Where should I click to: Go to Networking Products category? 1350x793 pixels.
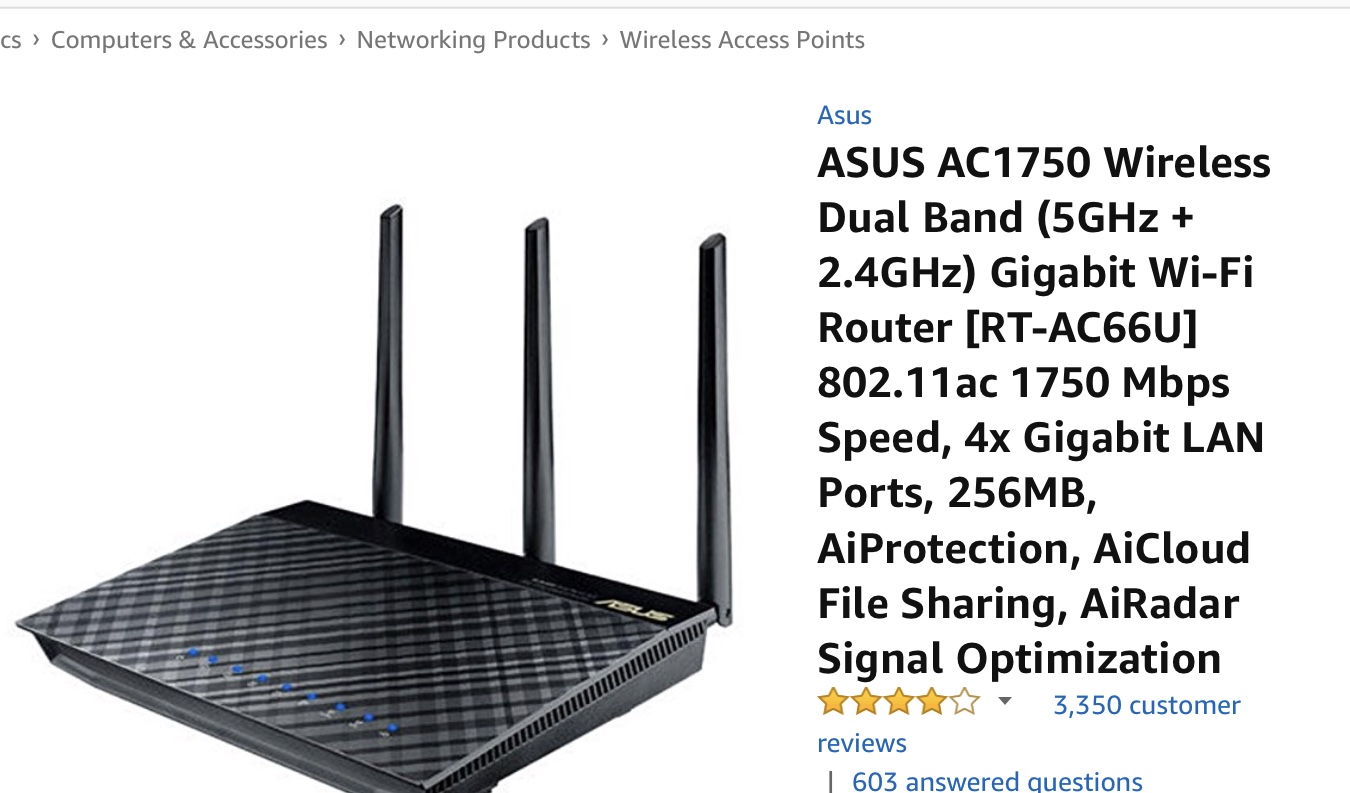coord(473,40)
